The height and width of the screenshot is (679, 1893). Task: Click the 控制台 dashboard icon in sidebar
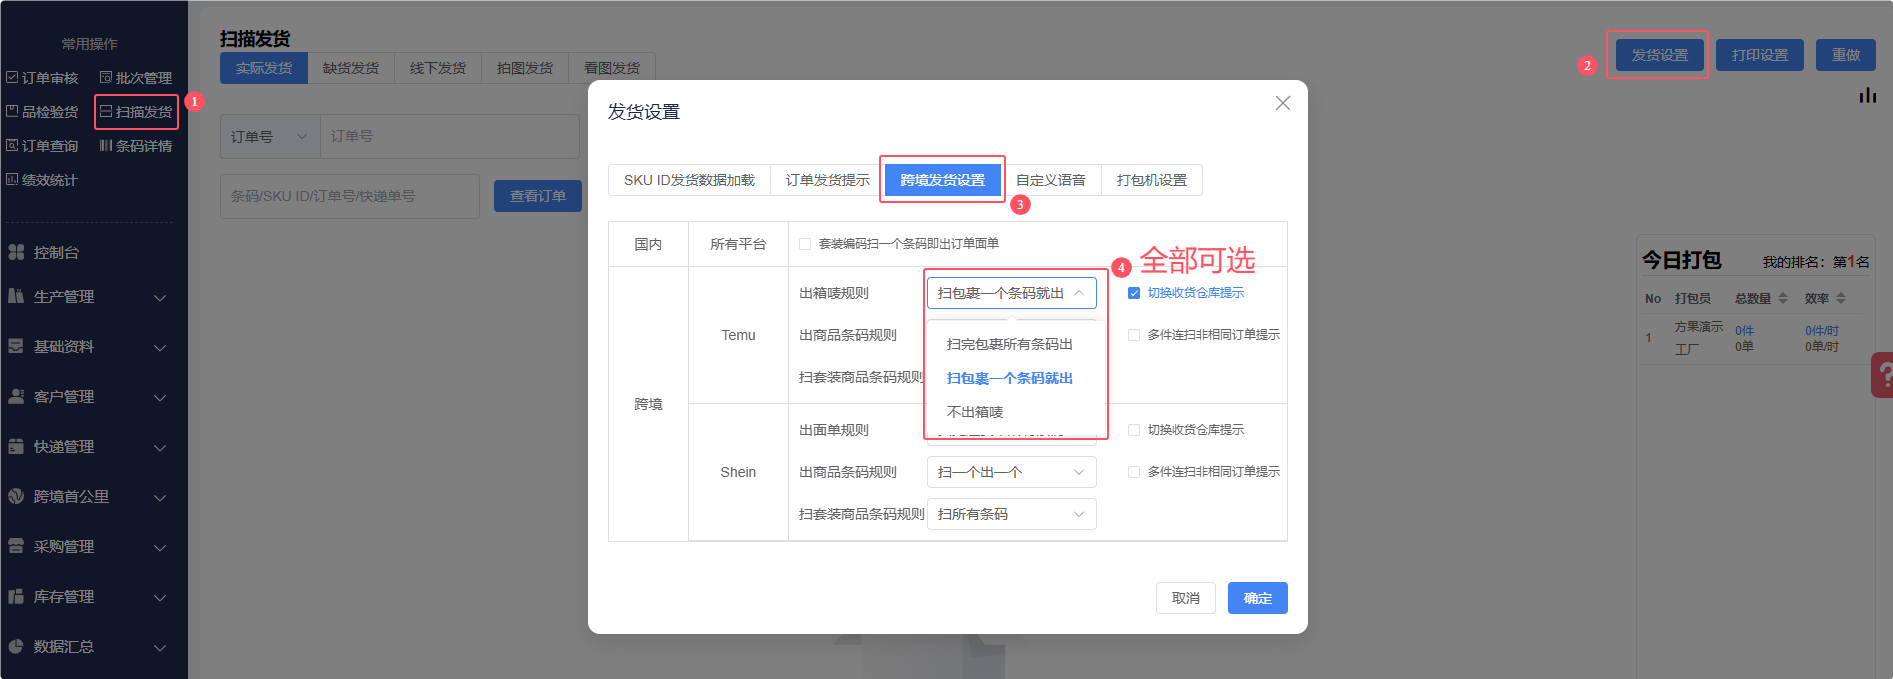pos(16,252)
